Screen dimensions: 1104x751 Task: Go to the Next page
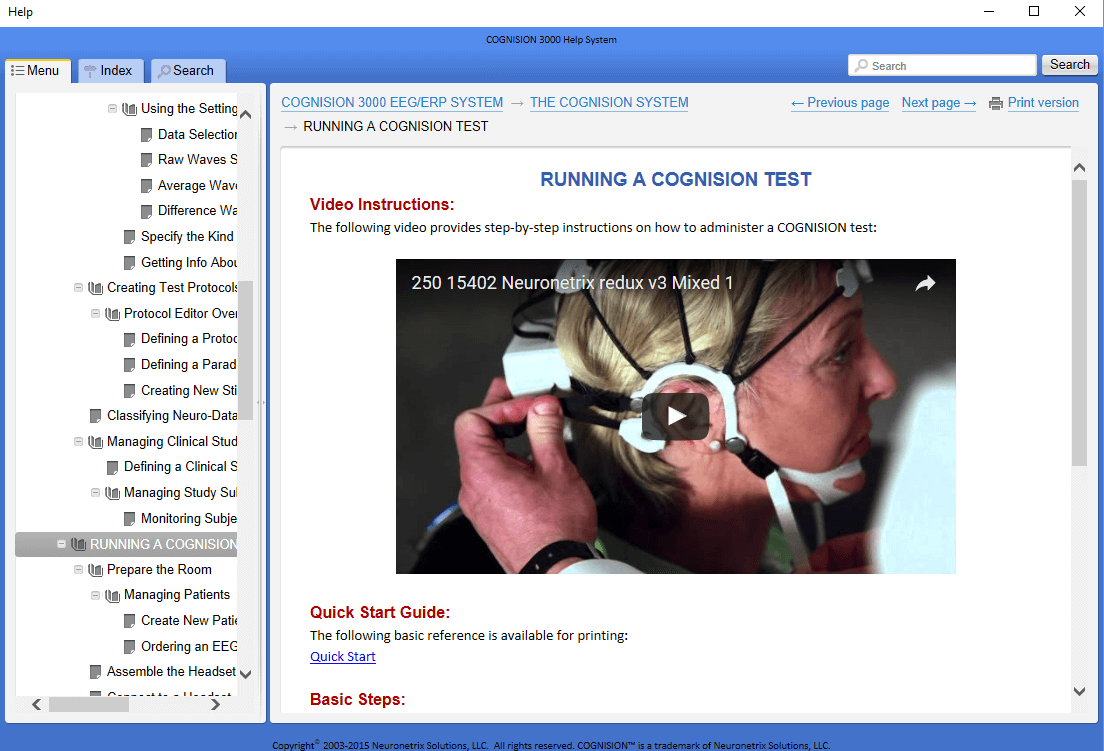pos(939,103)
